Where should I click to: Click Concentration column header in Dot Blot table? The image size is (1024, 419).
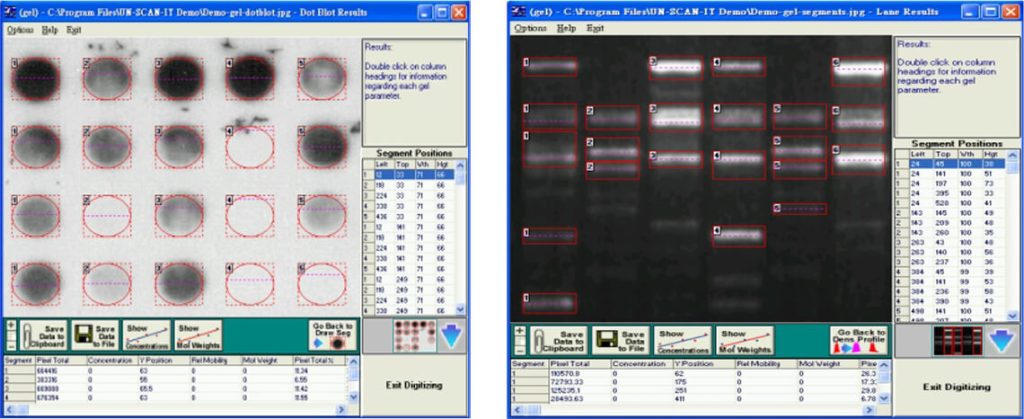110,360
